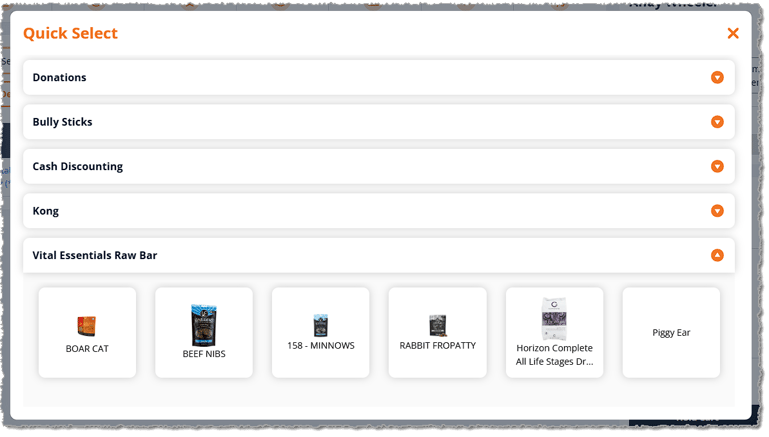The width and height of the screenshot is (769, 437).
Task: Select the 158 - MINNOWS product image
Action: (320, 326)
